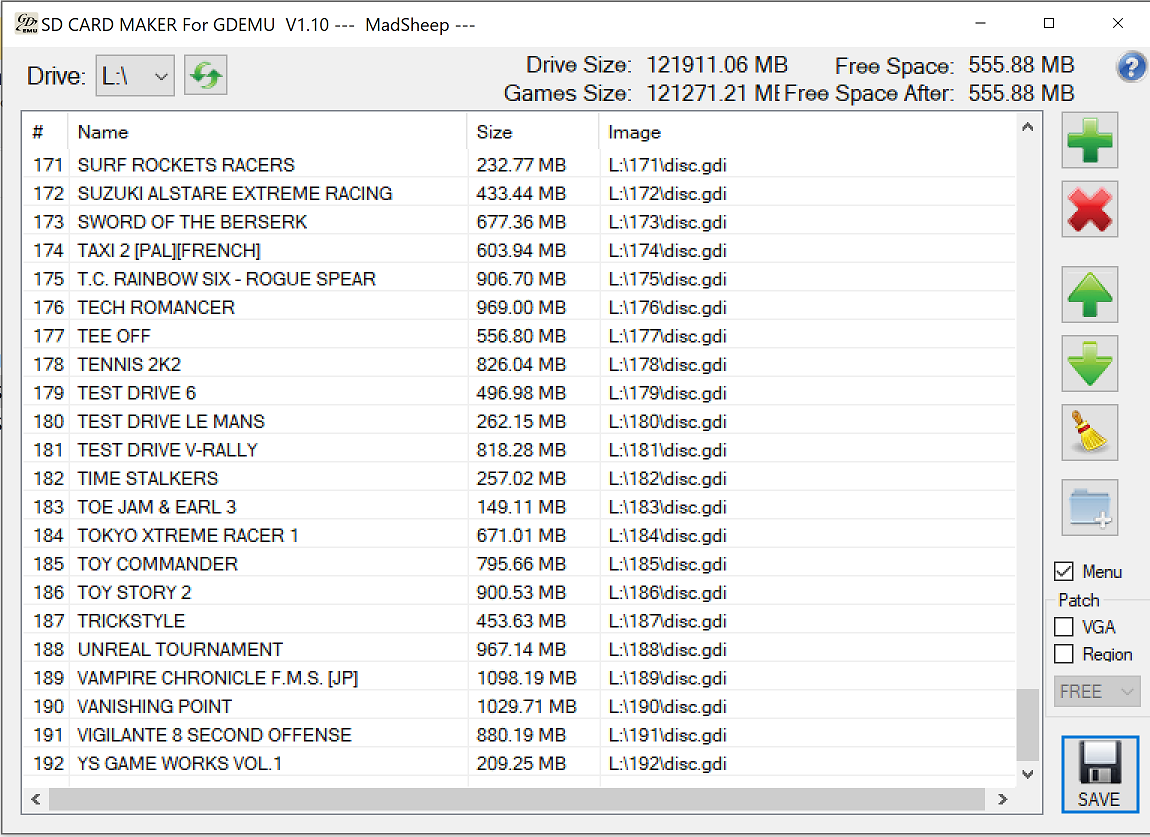Click the L:\192\disc.gdi image path
The width and height of the screenshot is (1150, 837).
(x=667, y=764)
